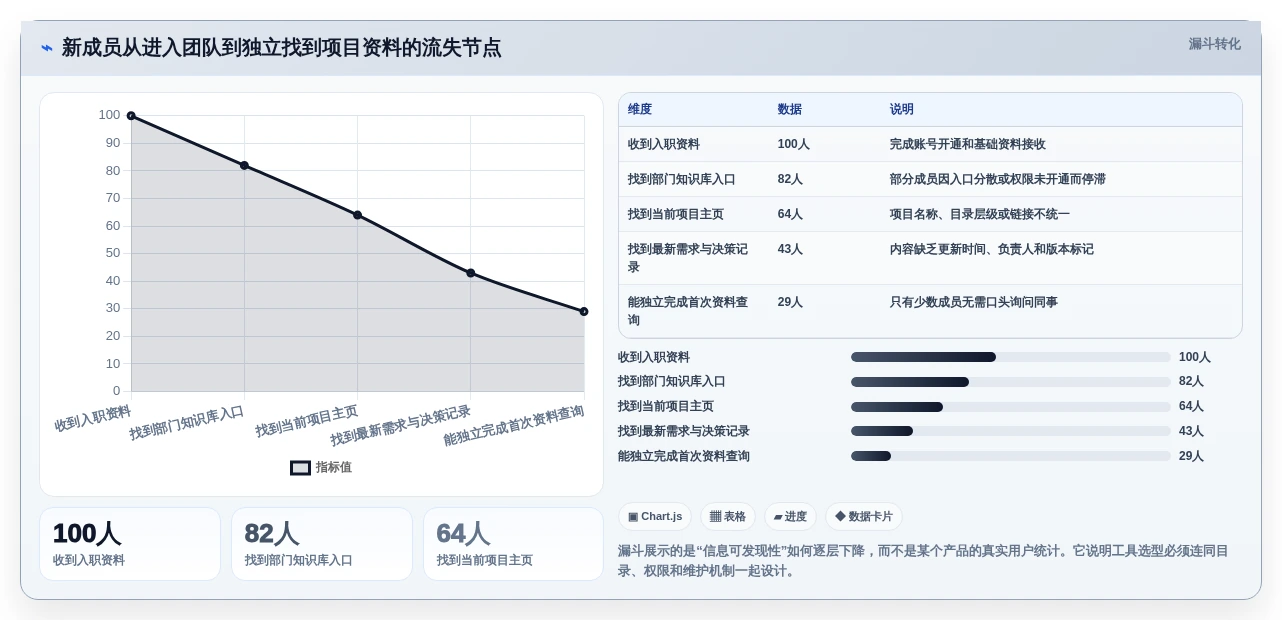The width and height of the screenshot is (1282, 620).
Task: Click the page title about 流失节点
Action: (281, 48)
